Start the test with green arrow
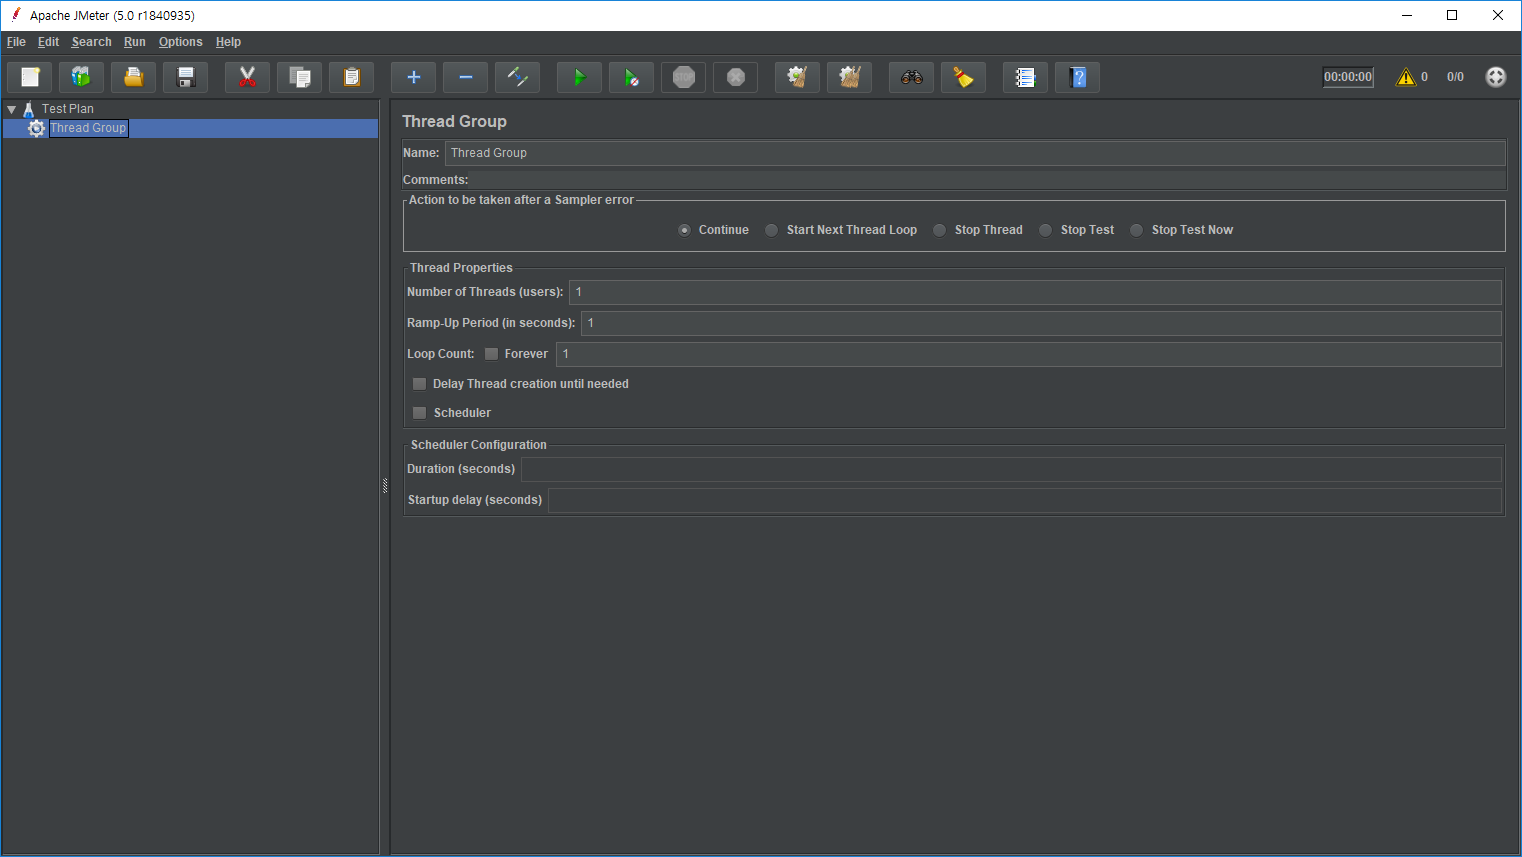Viewport: 1522px width, 857px height. pyautogui.click(x=579, y=77)
